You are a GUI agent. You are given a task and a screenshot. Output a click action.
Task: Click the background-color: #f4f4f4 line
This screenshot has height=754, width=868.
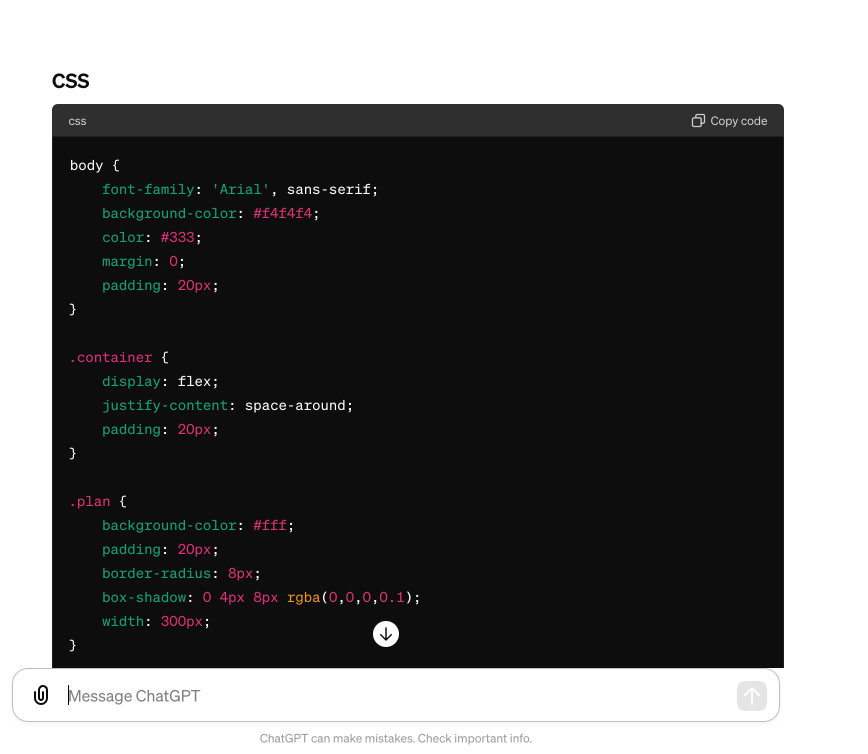[x=210, y=213]
